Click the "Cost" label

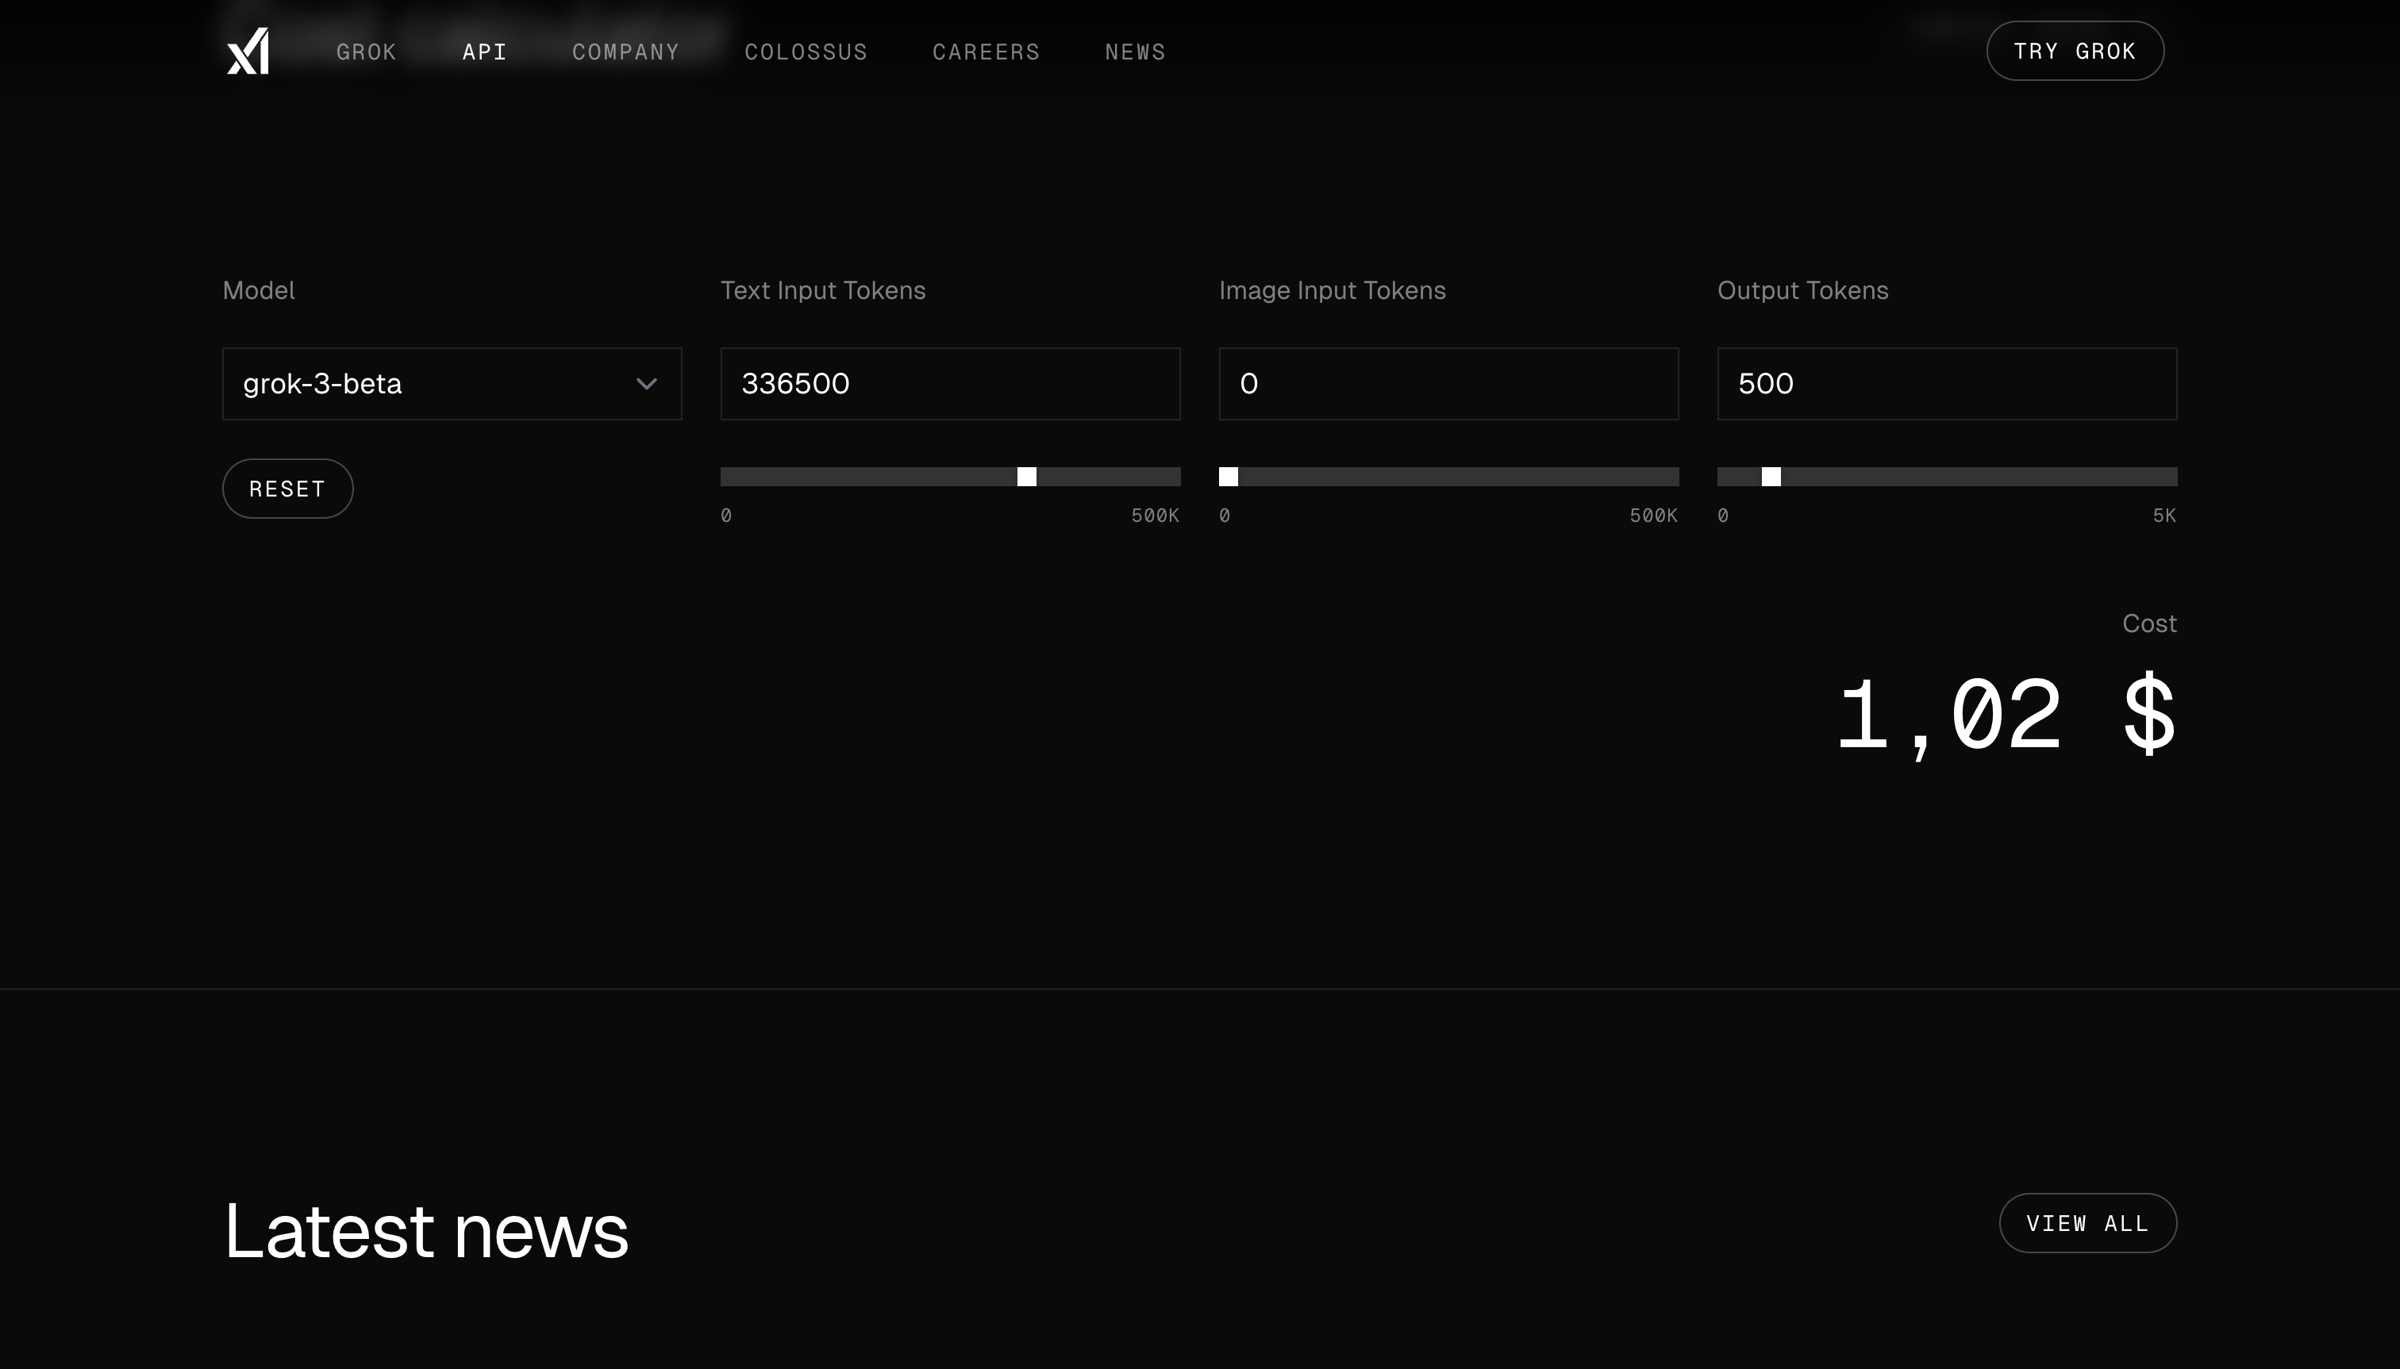coord(2150,624)
